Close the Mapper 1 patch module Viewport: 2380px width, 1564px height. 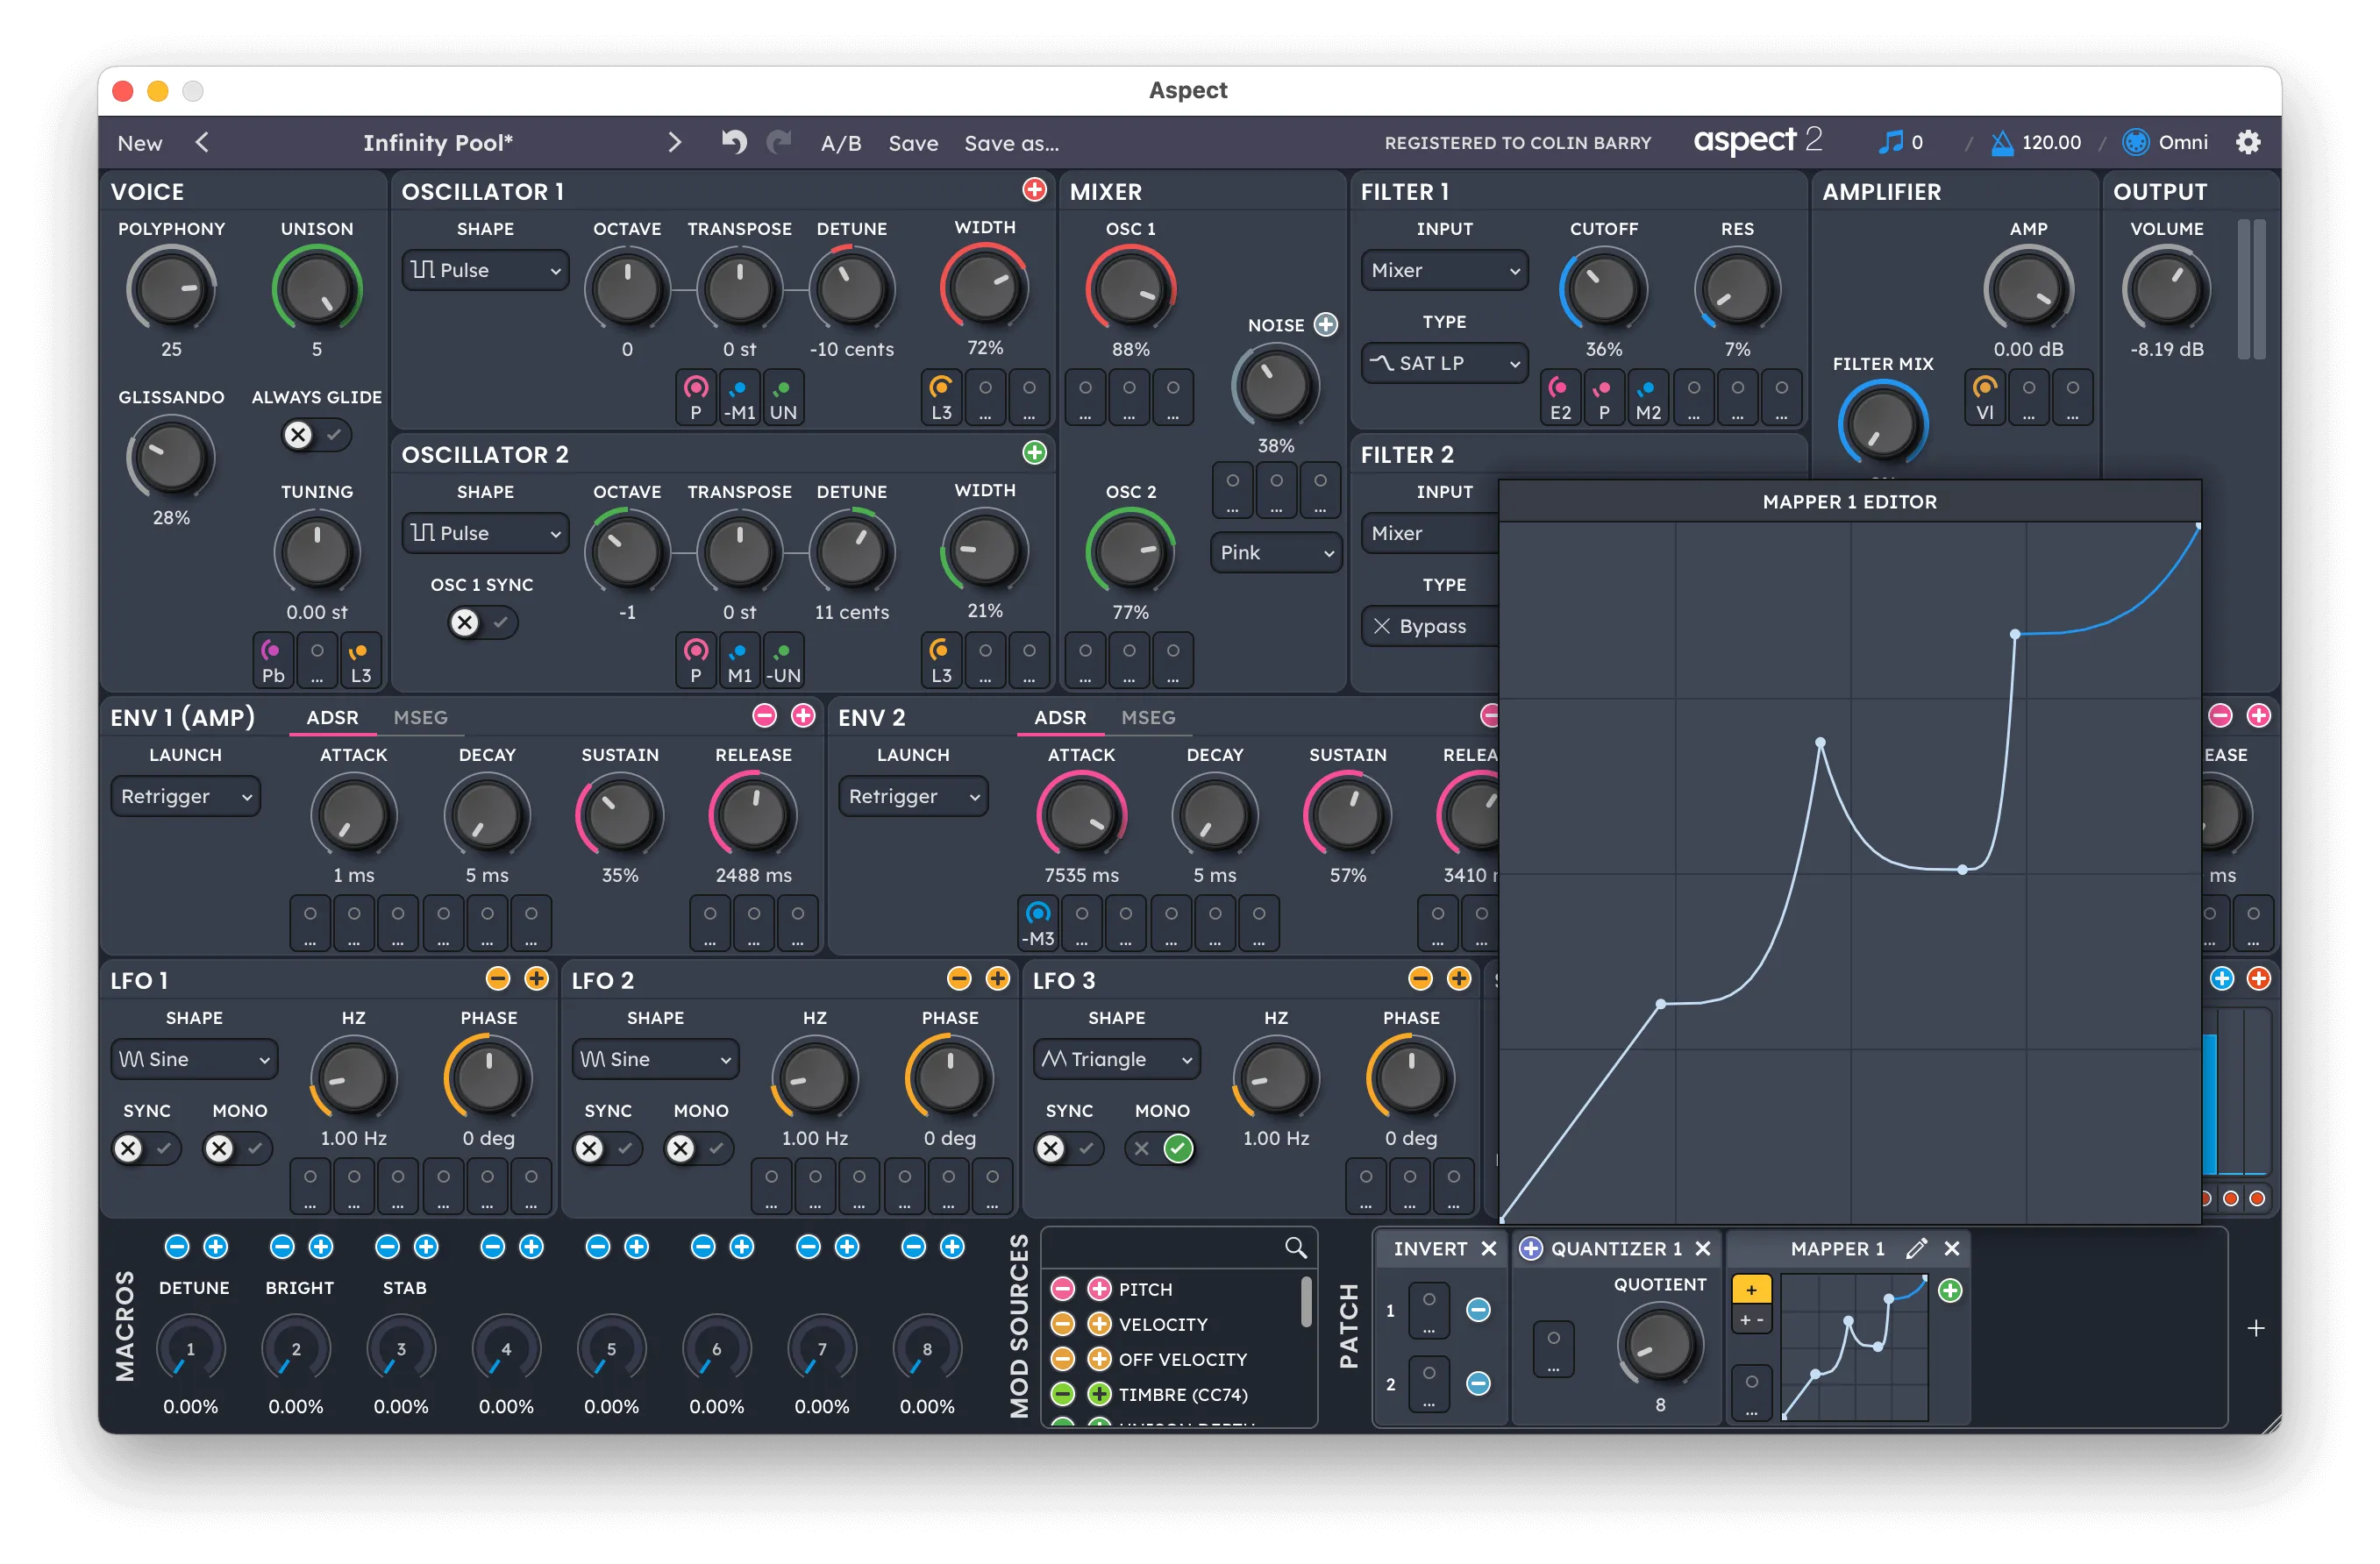[1951, 1248]
